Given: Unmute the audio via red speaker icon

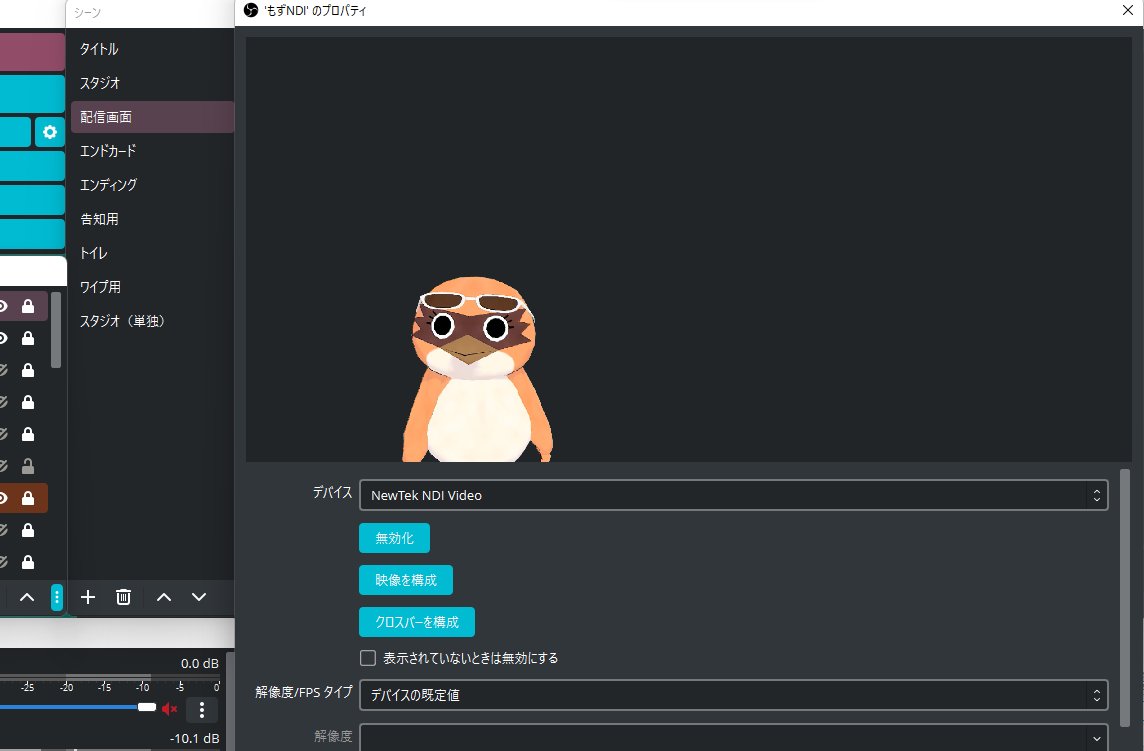Looking at the screenshot, I should [169, 709].
